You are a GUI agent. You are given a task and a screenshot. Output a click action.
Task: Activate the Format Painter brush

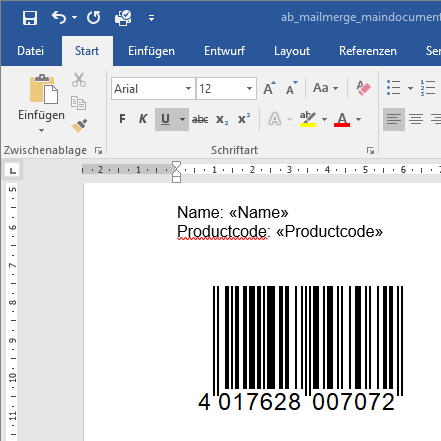pos(79,125)
